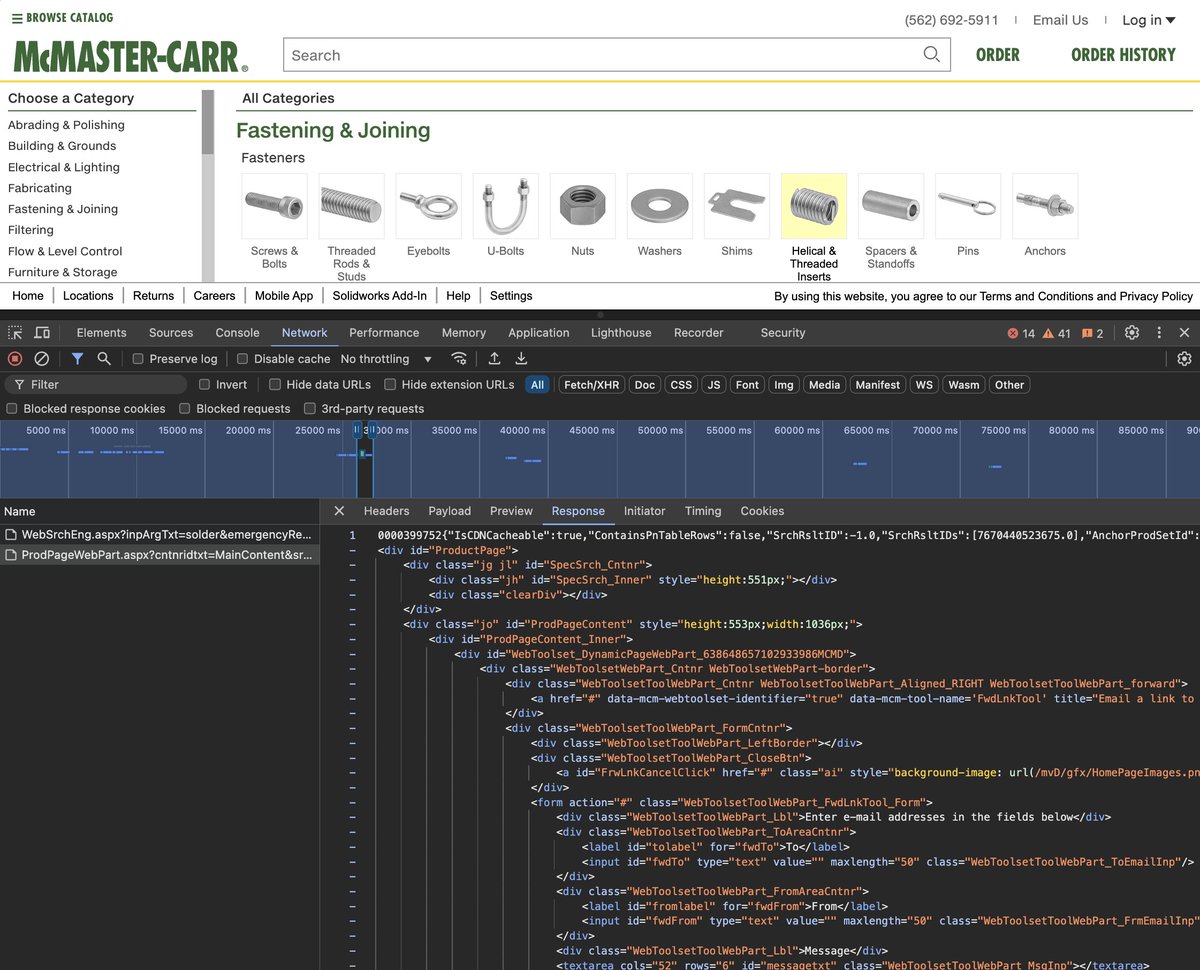Click the ORDER HISTORY link

1123,55
